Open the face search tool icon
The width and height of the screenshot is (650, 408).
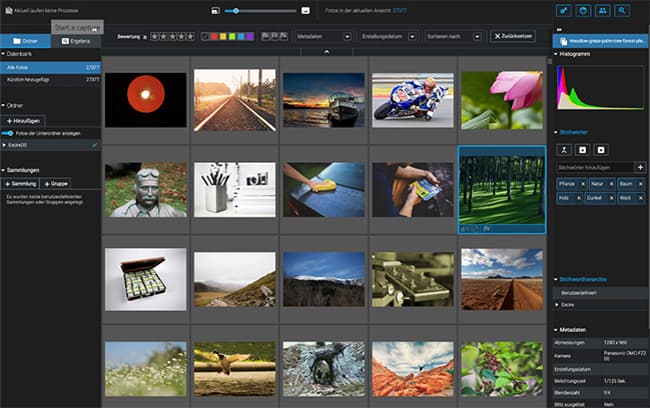pyautogui.click(x=583, y=11)
